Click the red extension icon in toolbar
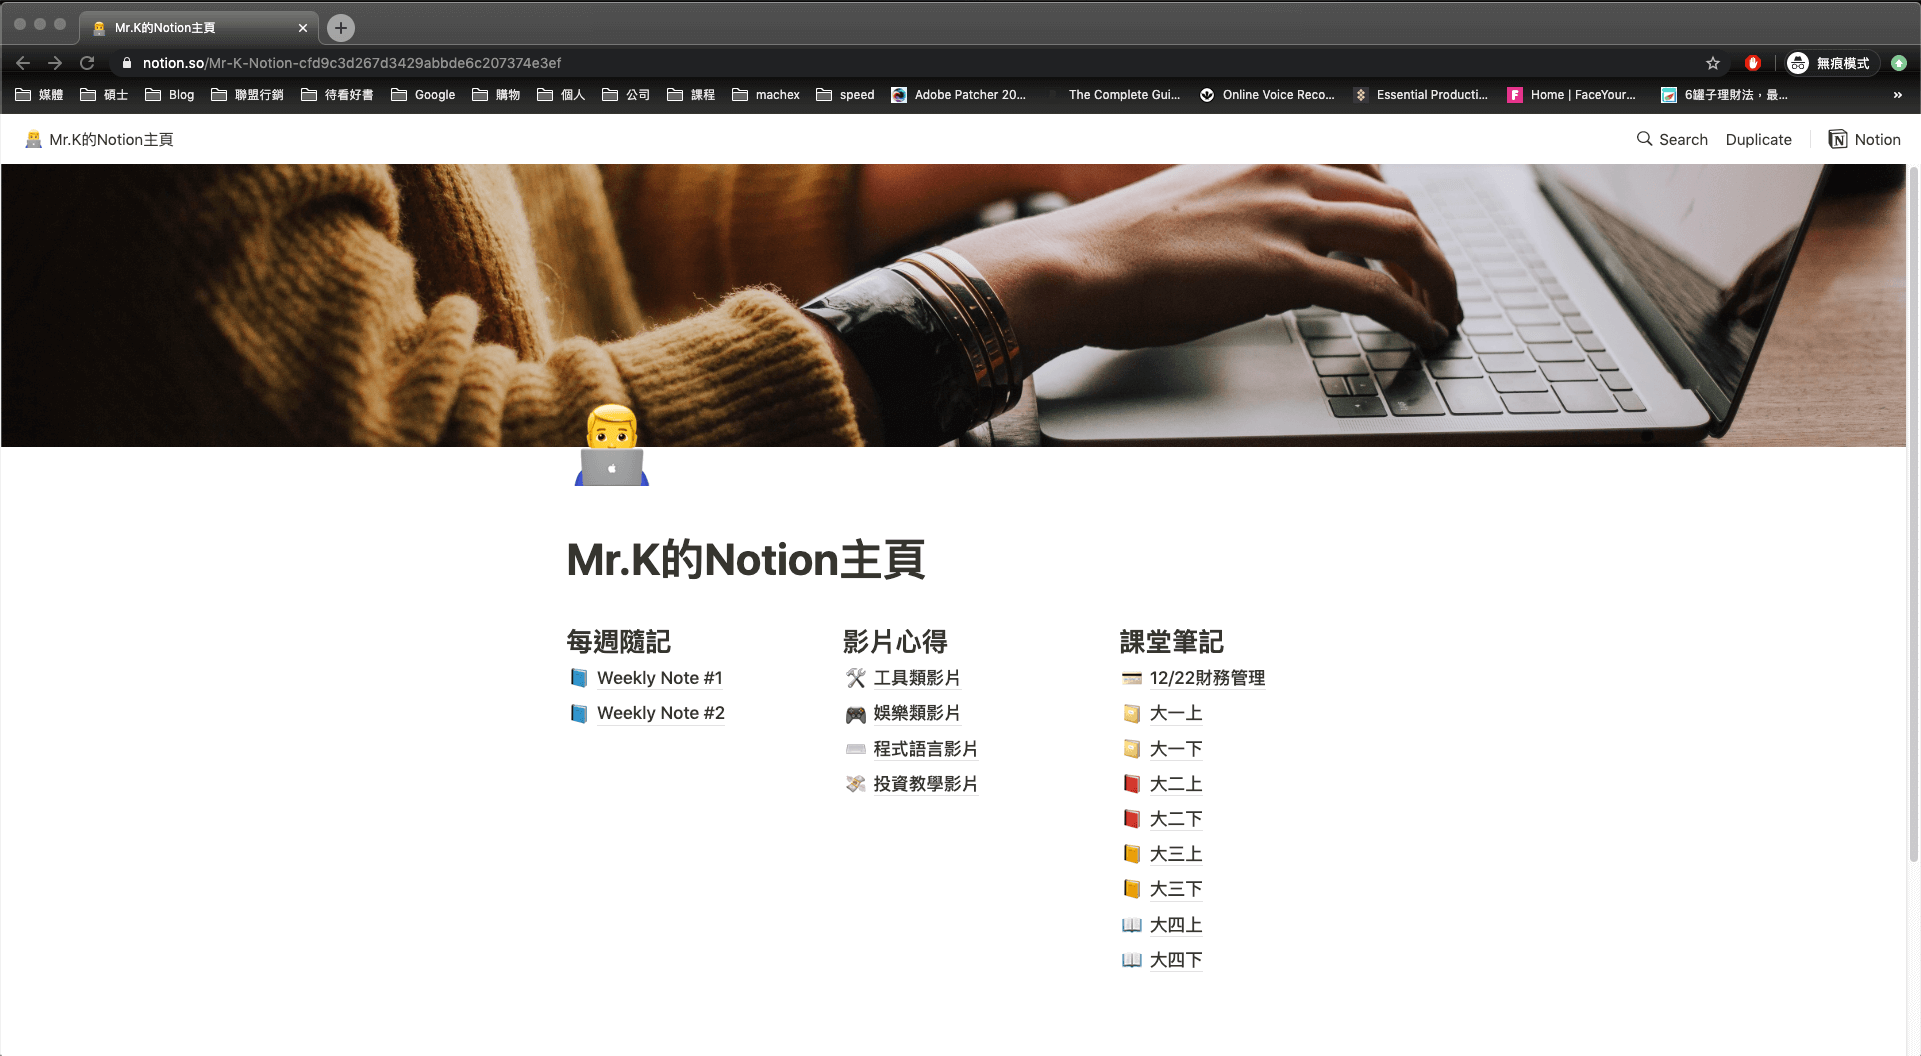This screenshot has height=1056, width=1921. coord(1753,63)
